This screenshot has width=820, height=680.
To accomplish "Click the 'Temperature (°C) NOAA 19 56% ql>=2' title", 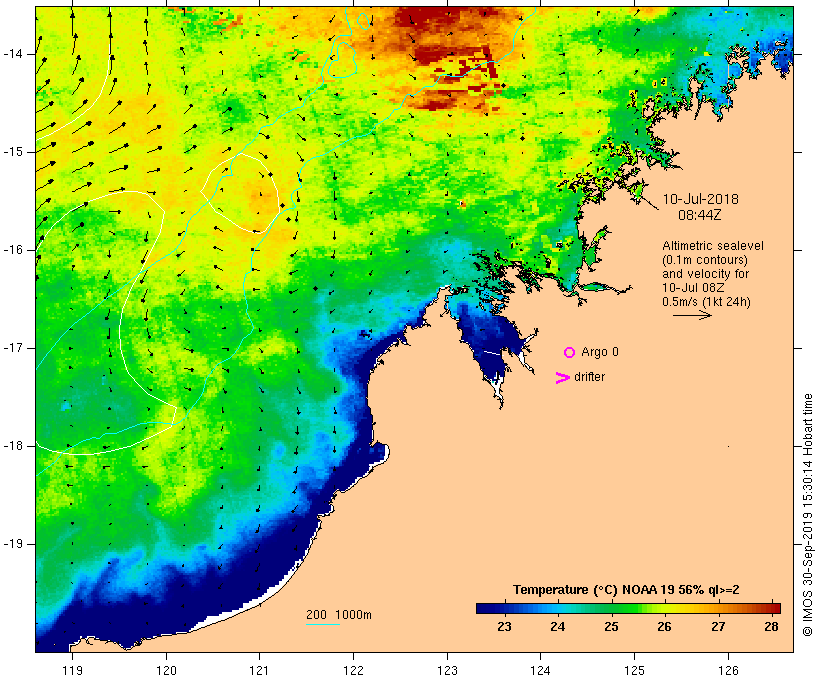I will pyautogui.click(x=626, y=590).
